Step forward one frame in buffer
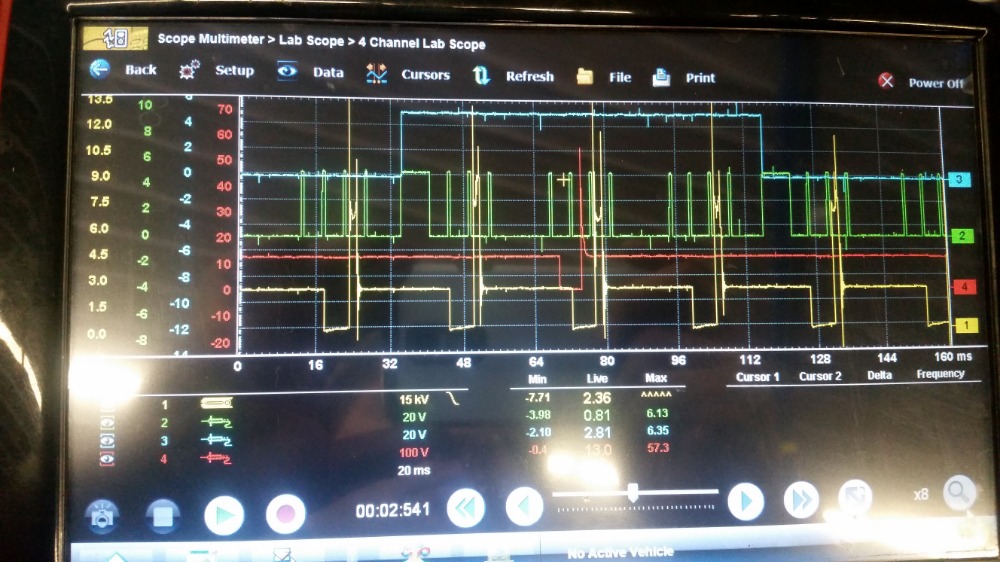This screenshot has width=1000, height=562. click(x=745, y=501)
